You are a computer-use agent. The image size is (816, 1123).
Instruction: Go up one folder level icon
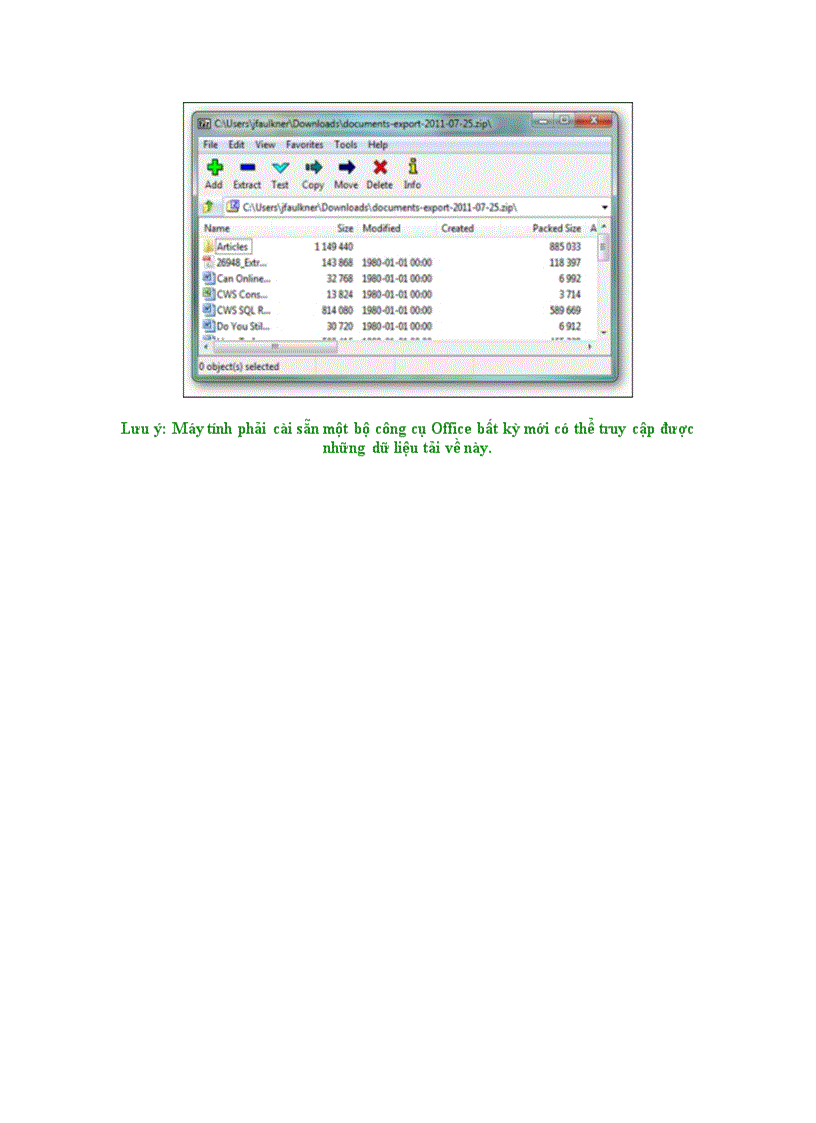(x=209, y=206)
